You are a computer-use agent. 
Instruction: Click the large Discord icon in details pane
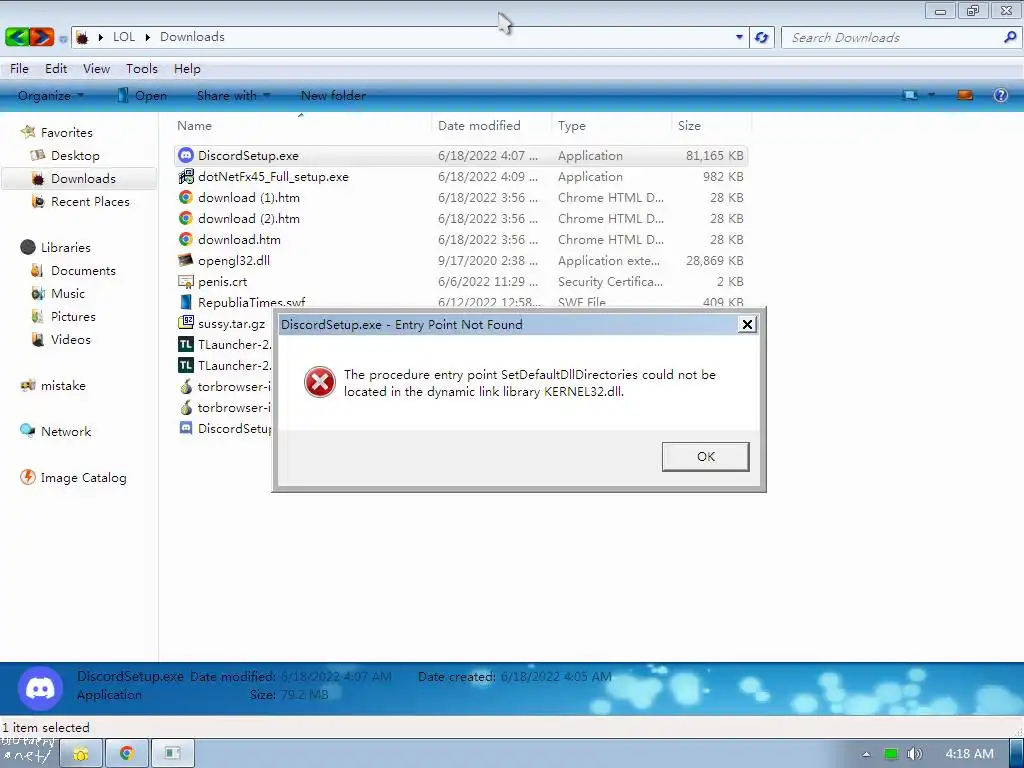(x=40, y=688)
